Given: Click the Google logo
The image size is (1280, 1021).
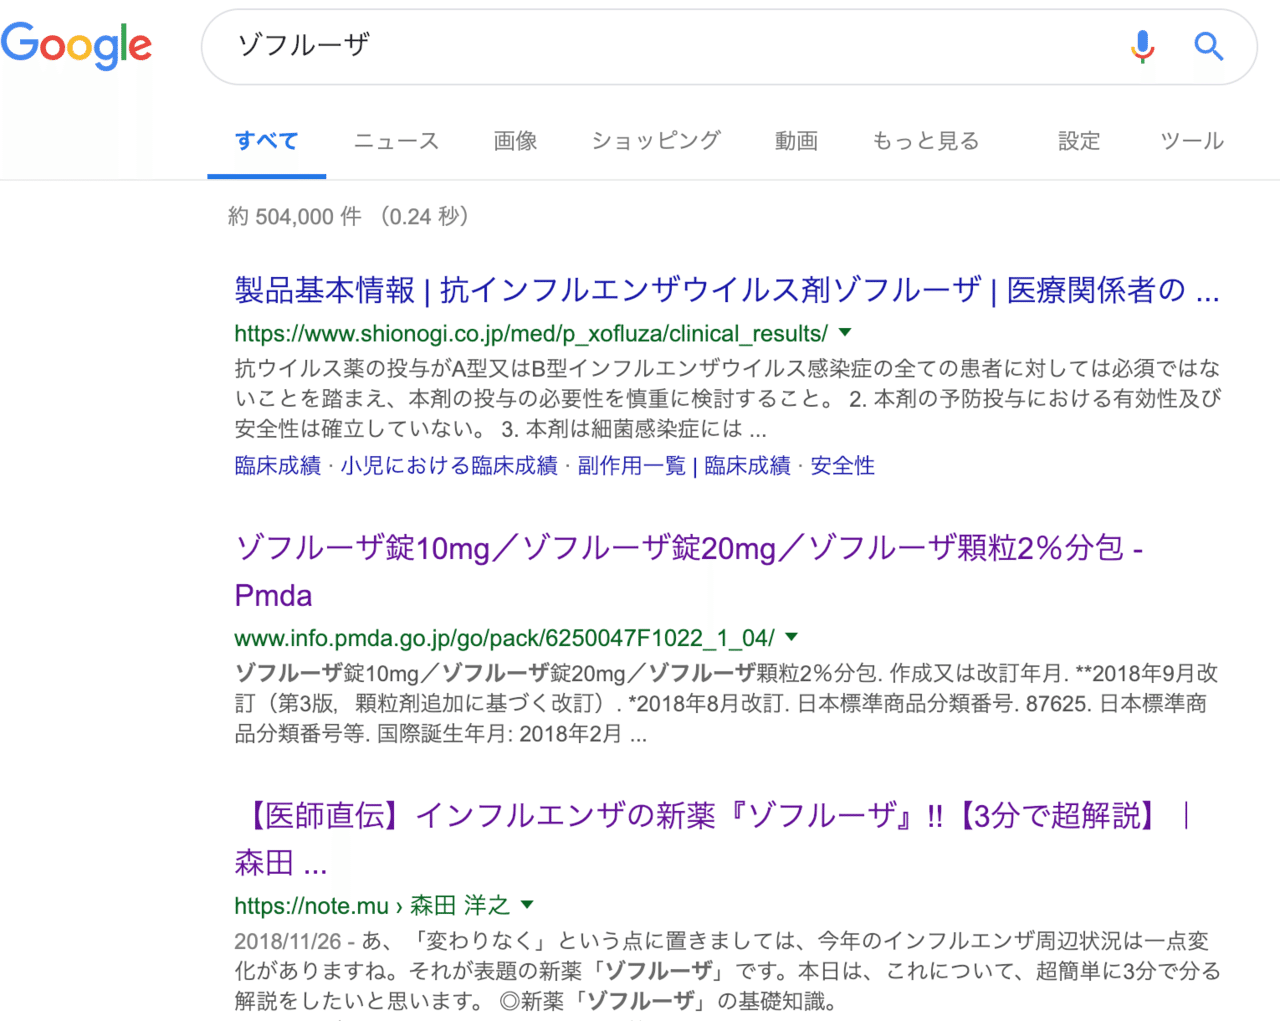Looking at the screenshot, I should (x=76, y=46).
